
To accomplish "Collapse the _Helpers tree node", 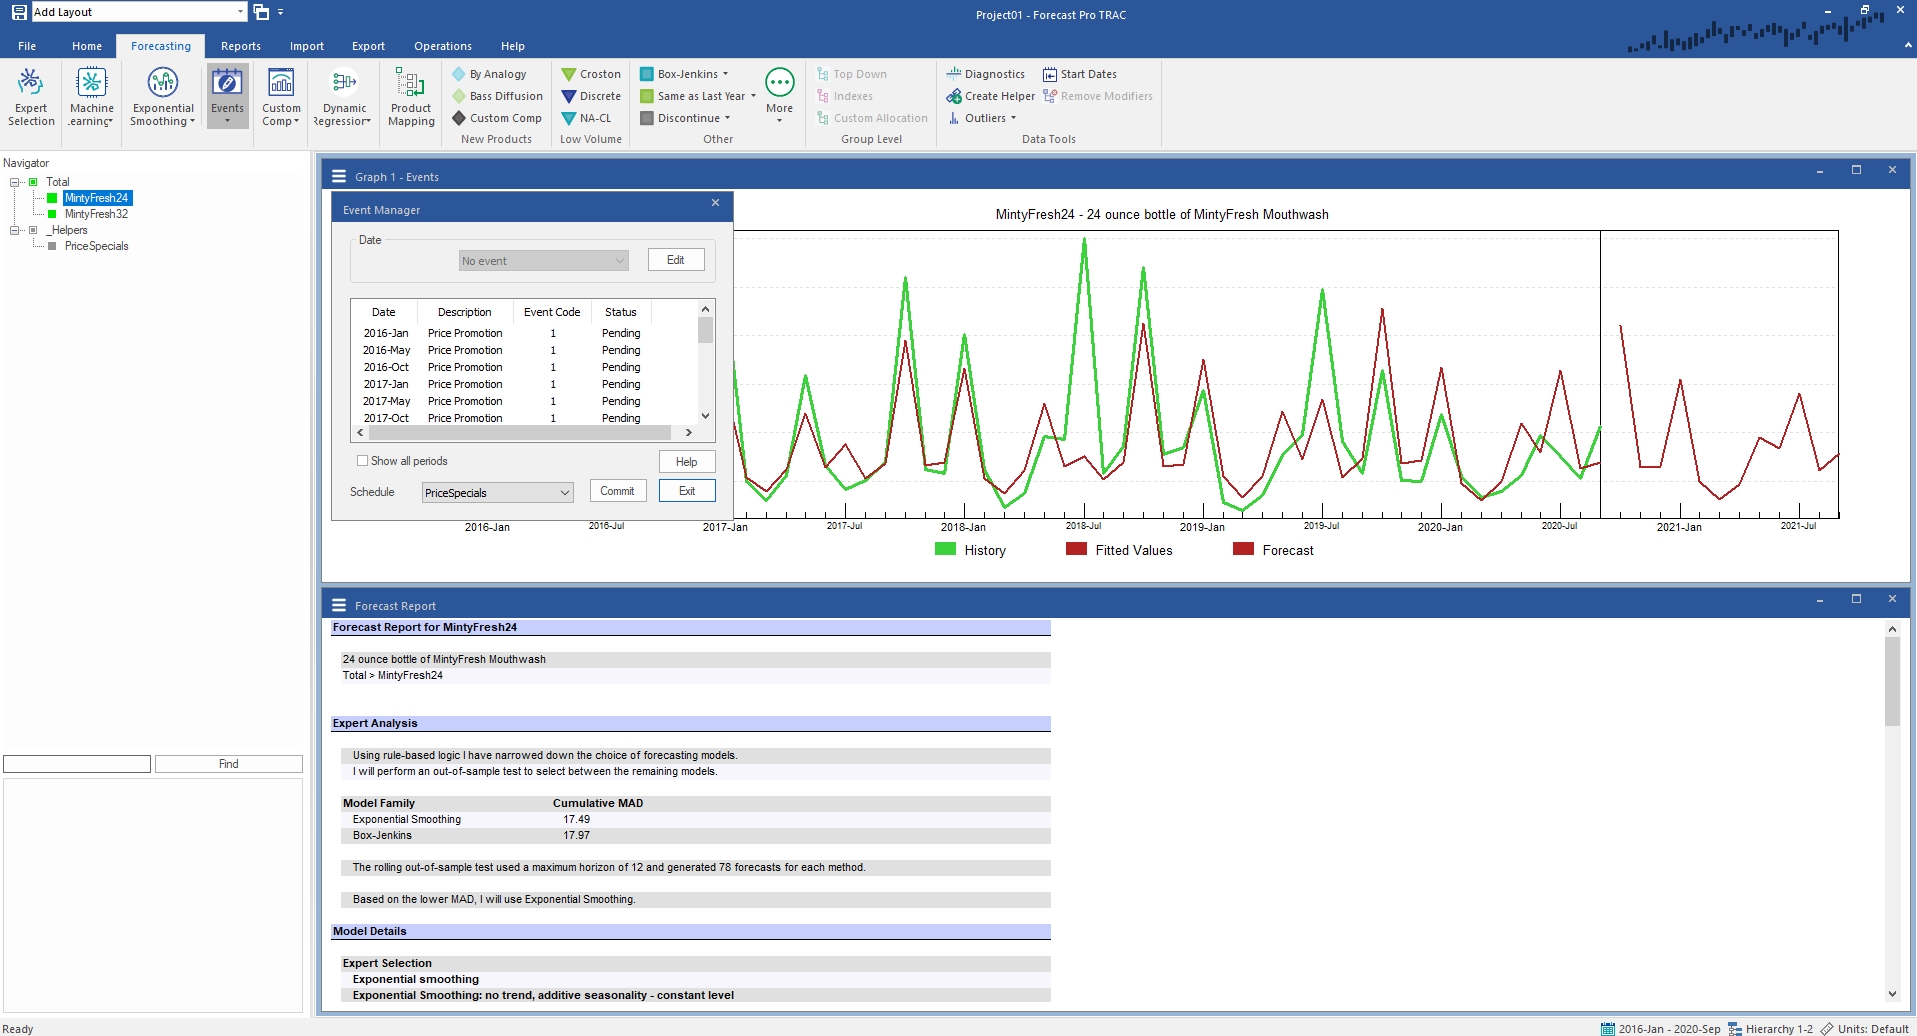I will click(15, 230).
